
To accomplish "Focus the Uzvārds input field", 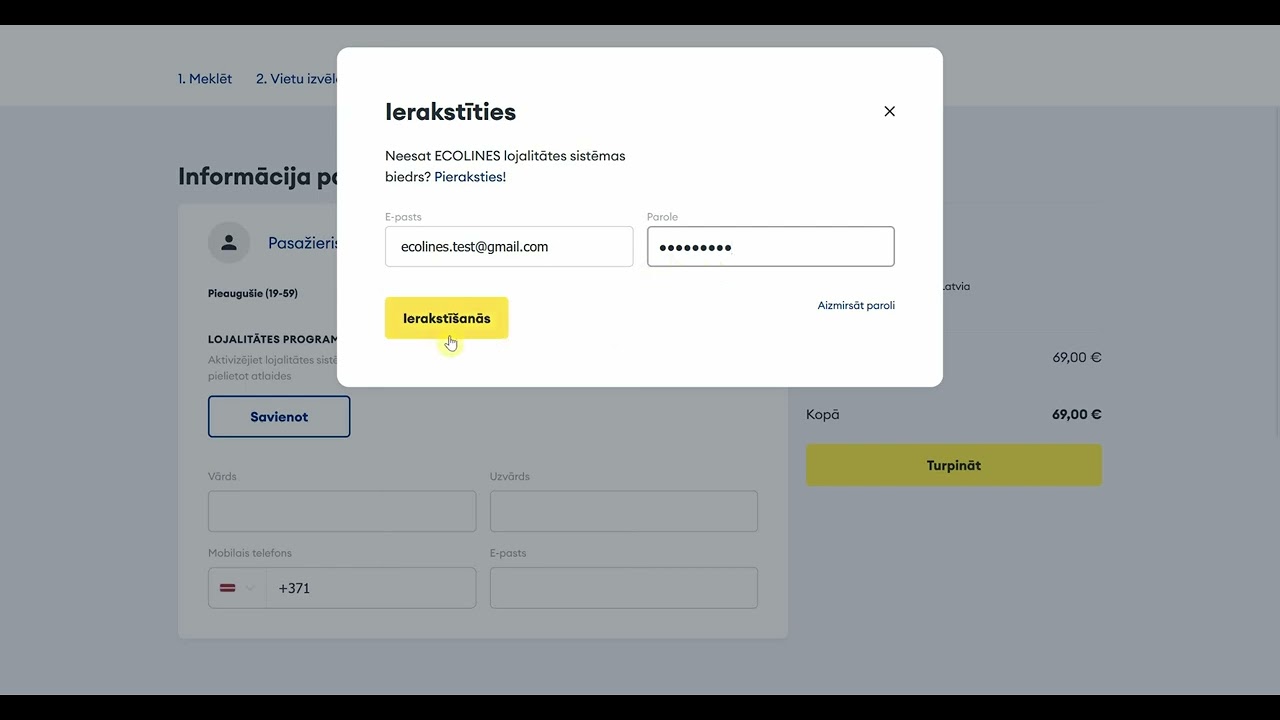I will (x=624, y=511).
